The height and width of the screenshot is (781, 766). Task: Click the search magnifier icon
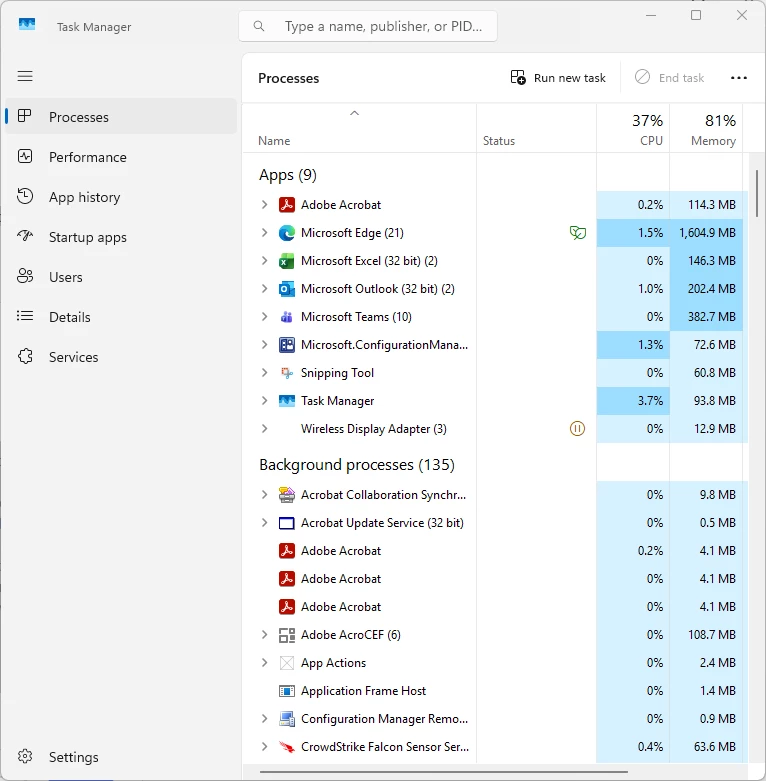259,26
